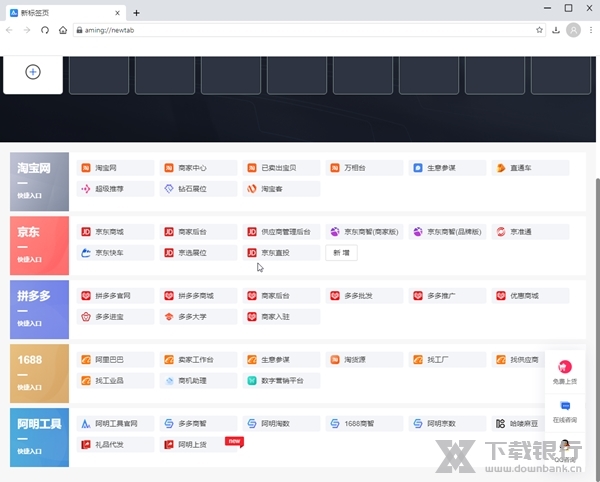The width and height of the screenshot is (600, 482).
Task: Open the 京准通 shortcut
Action: 530,232
